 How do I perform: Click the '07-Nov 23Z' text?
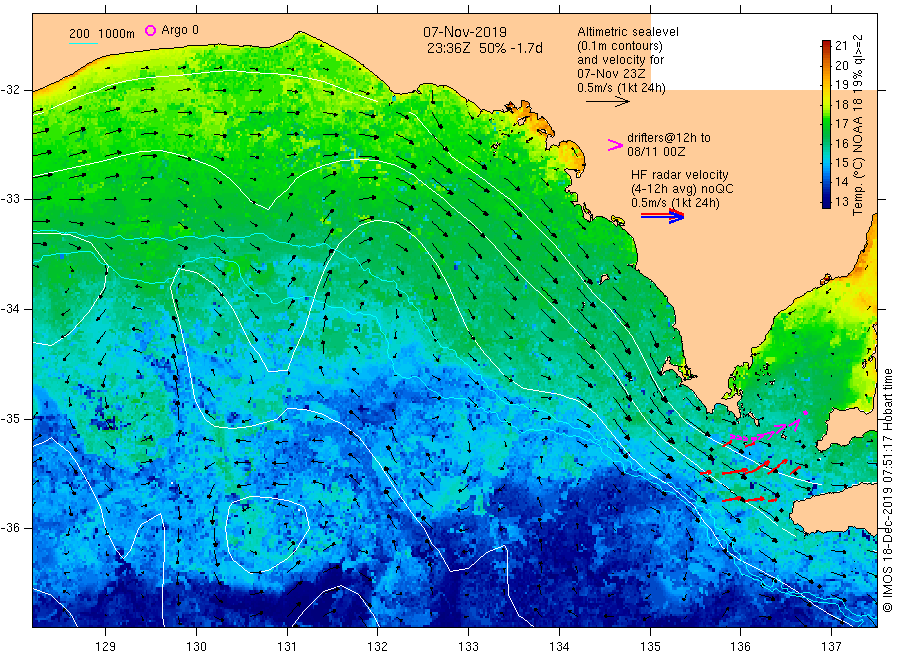(x=611, y=73)
